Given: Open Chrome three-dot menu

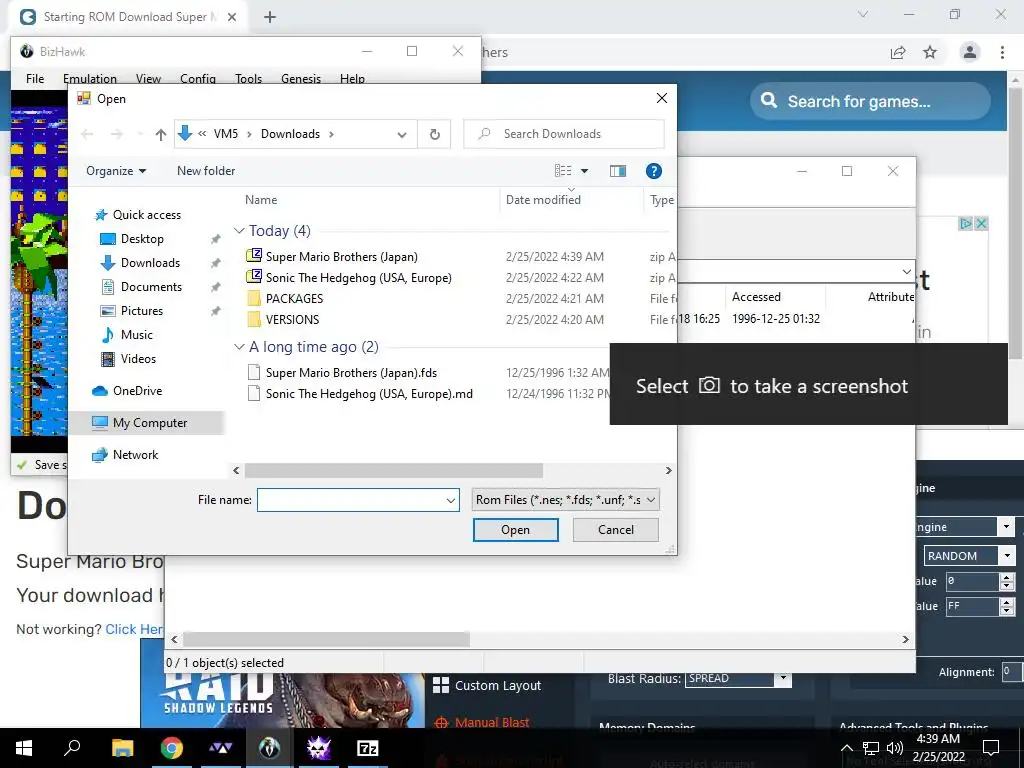Looking at the screenshot, I should pos(1002,52).
